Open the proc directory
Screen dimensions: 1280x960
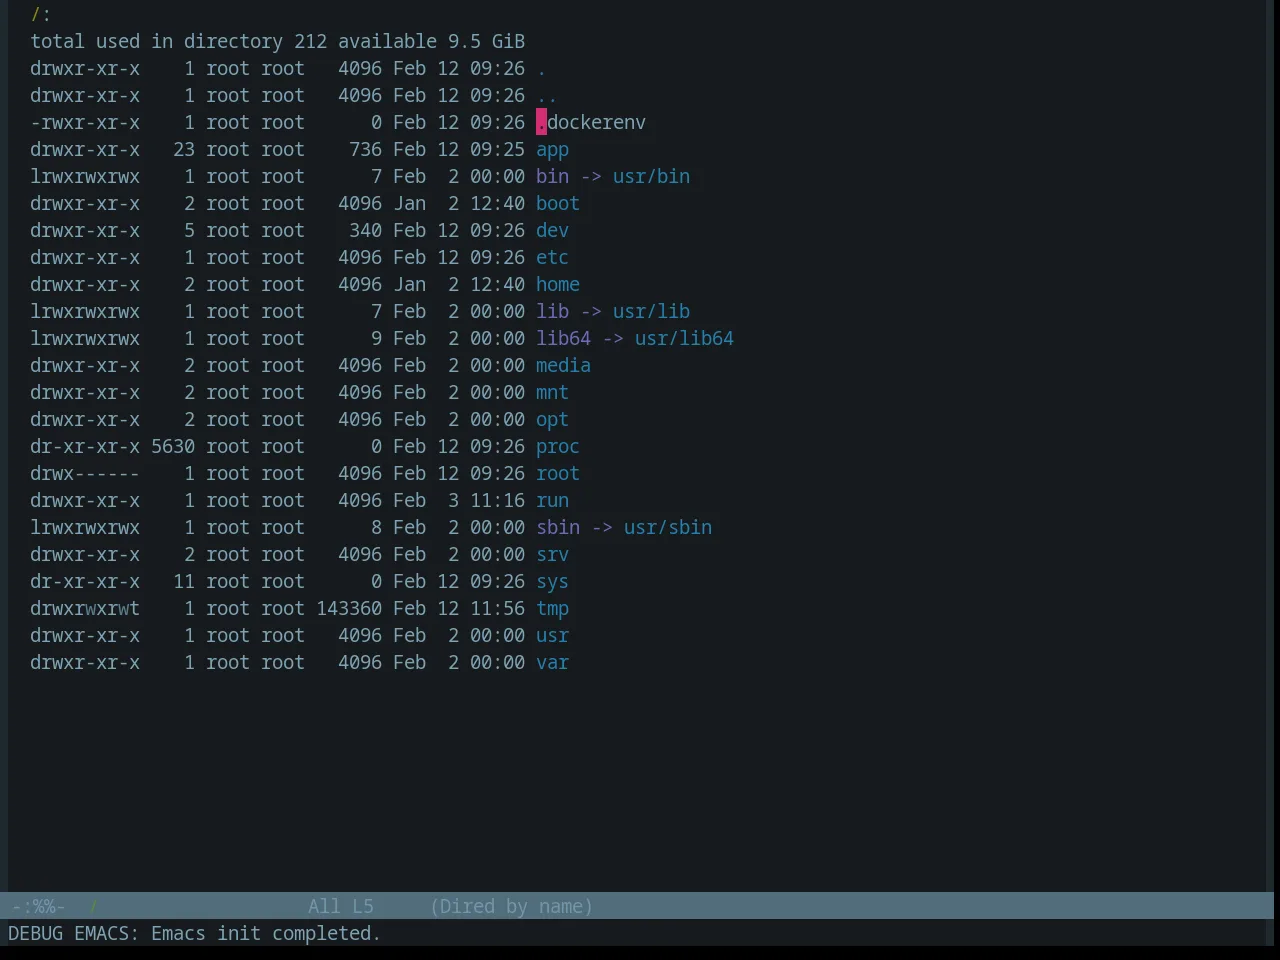click(558, 447)
